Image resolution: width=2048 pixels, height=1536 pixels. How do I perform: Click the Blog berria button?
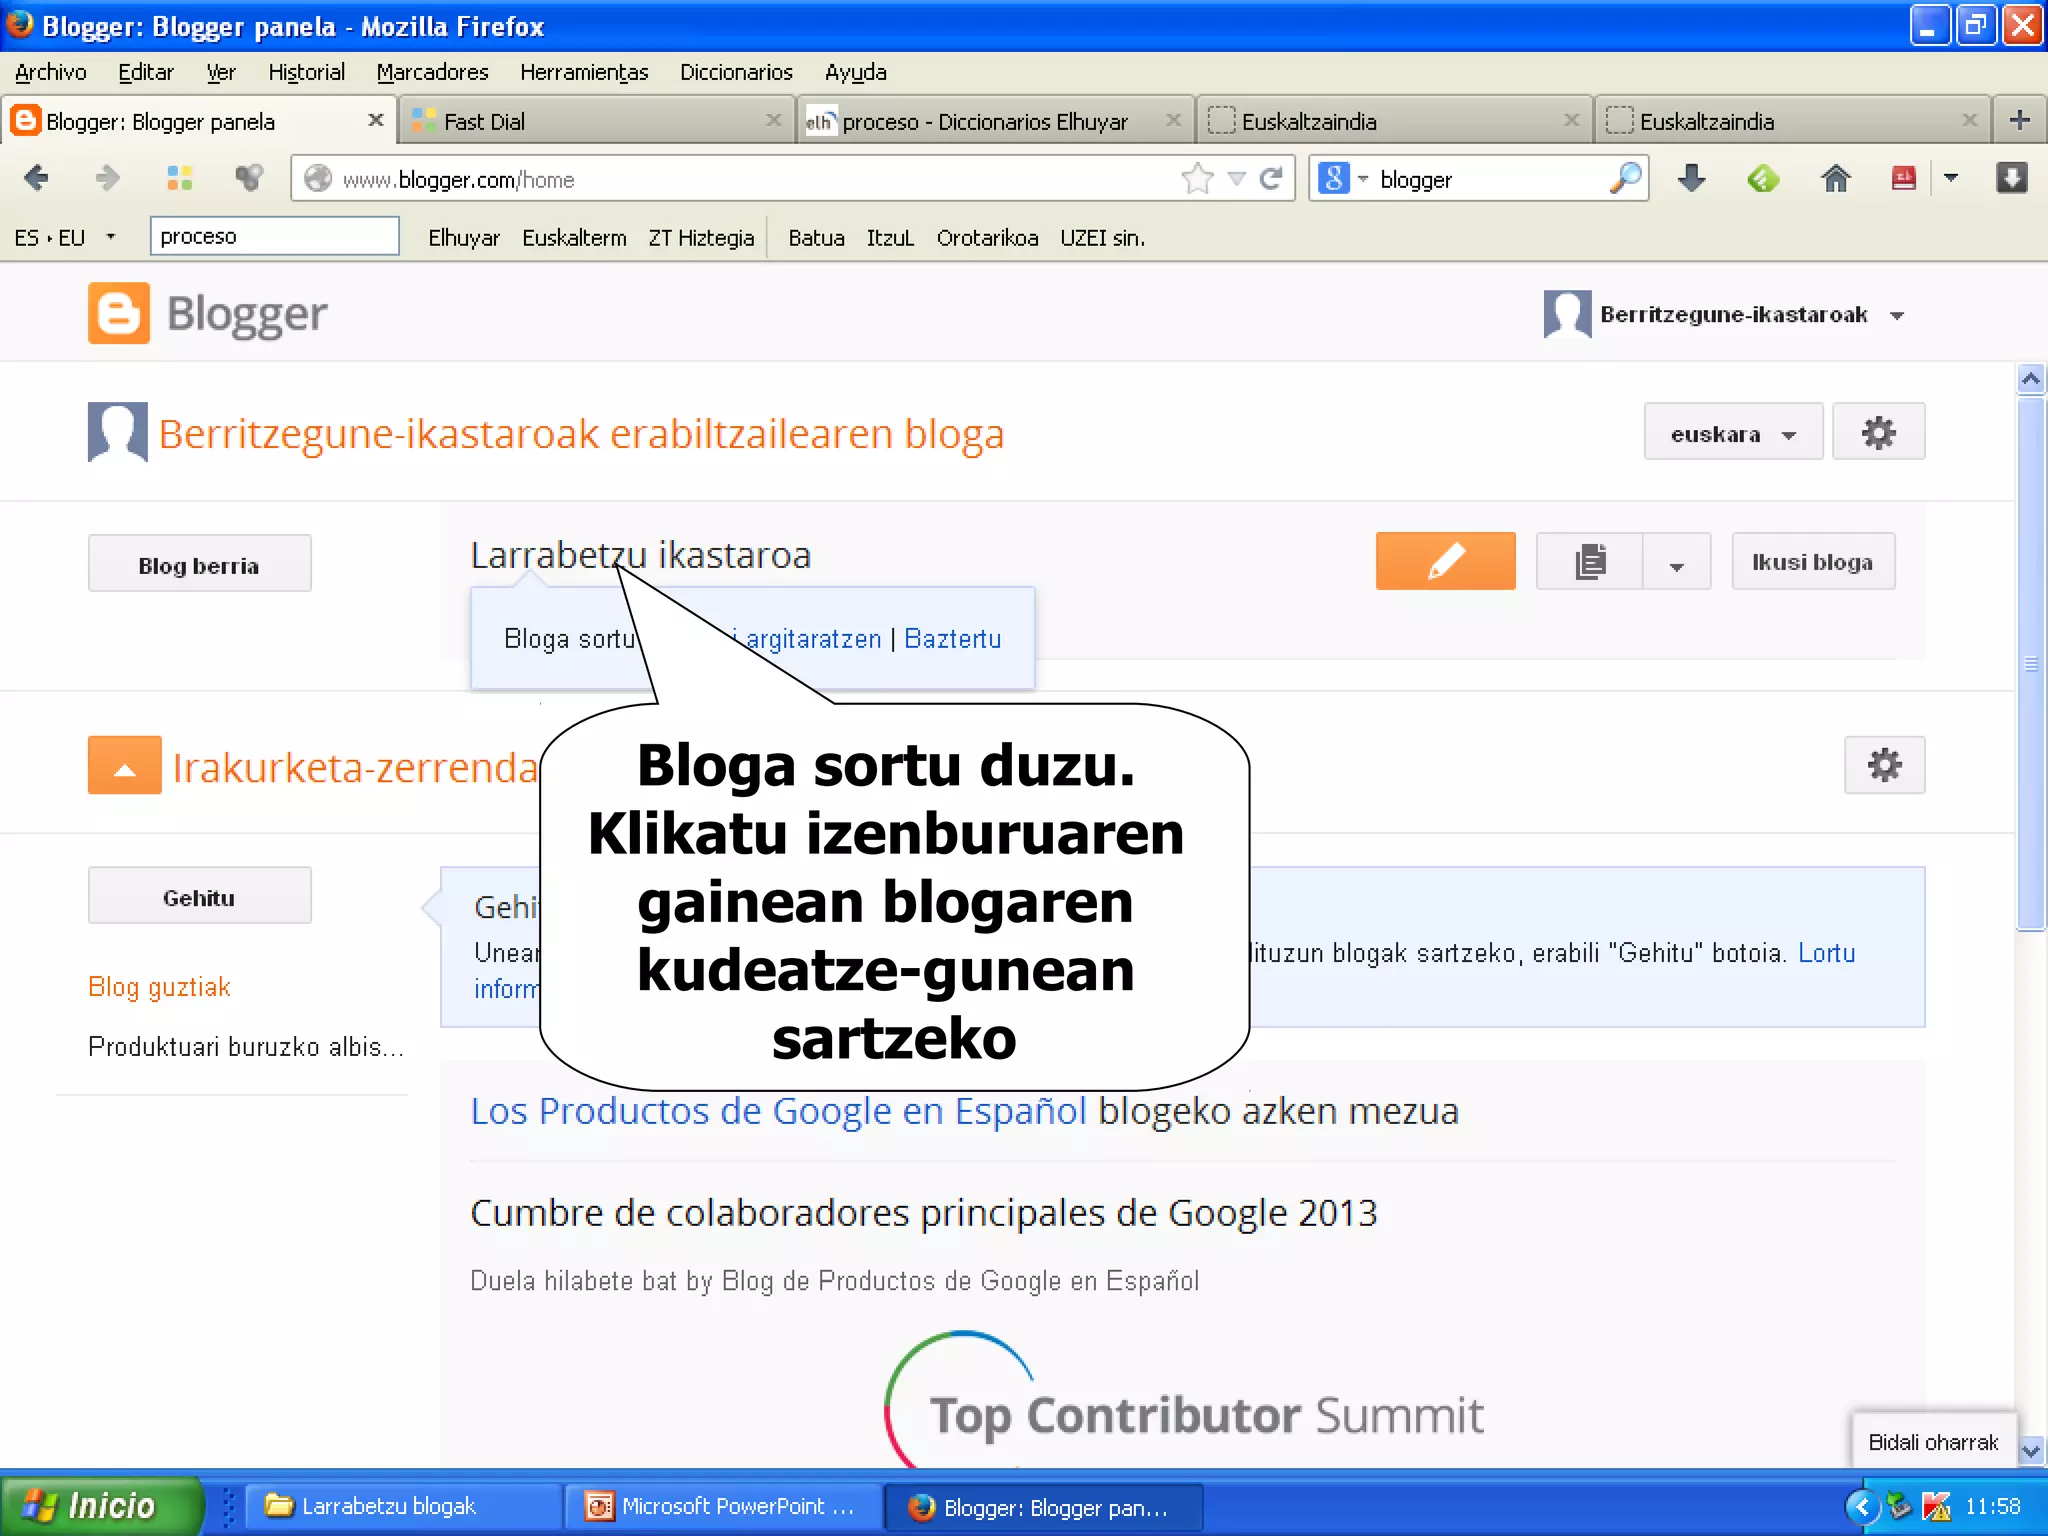[x=199, y=565]
